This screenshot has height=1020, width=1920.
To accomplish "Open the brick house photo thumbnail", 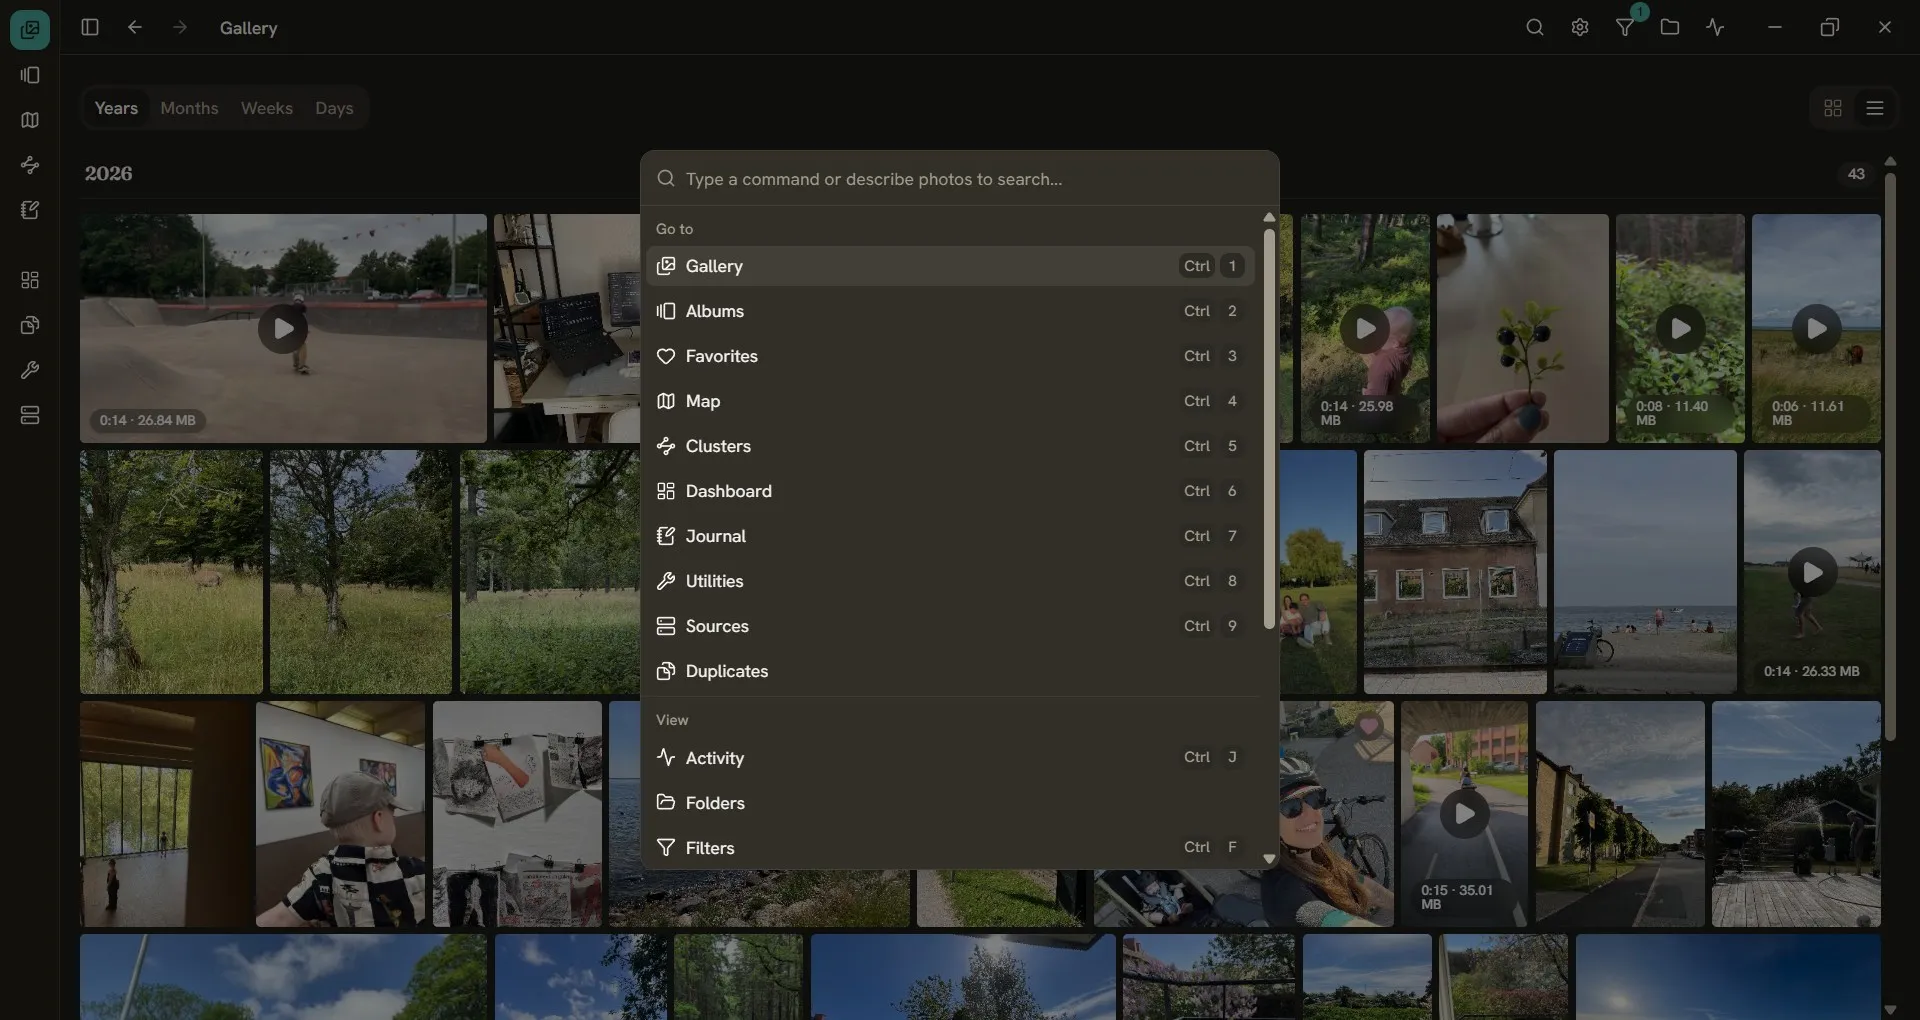I will (1455, 573).
